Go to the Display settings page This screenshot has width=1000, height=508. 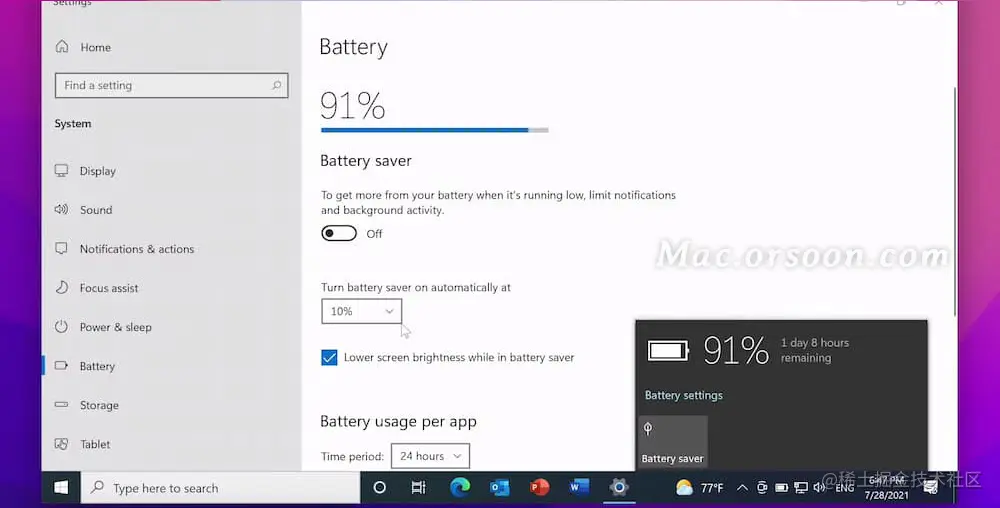[98, 171]
